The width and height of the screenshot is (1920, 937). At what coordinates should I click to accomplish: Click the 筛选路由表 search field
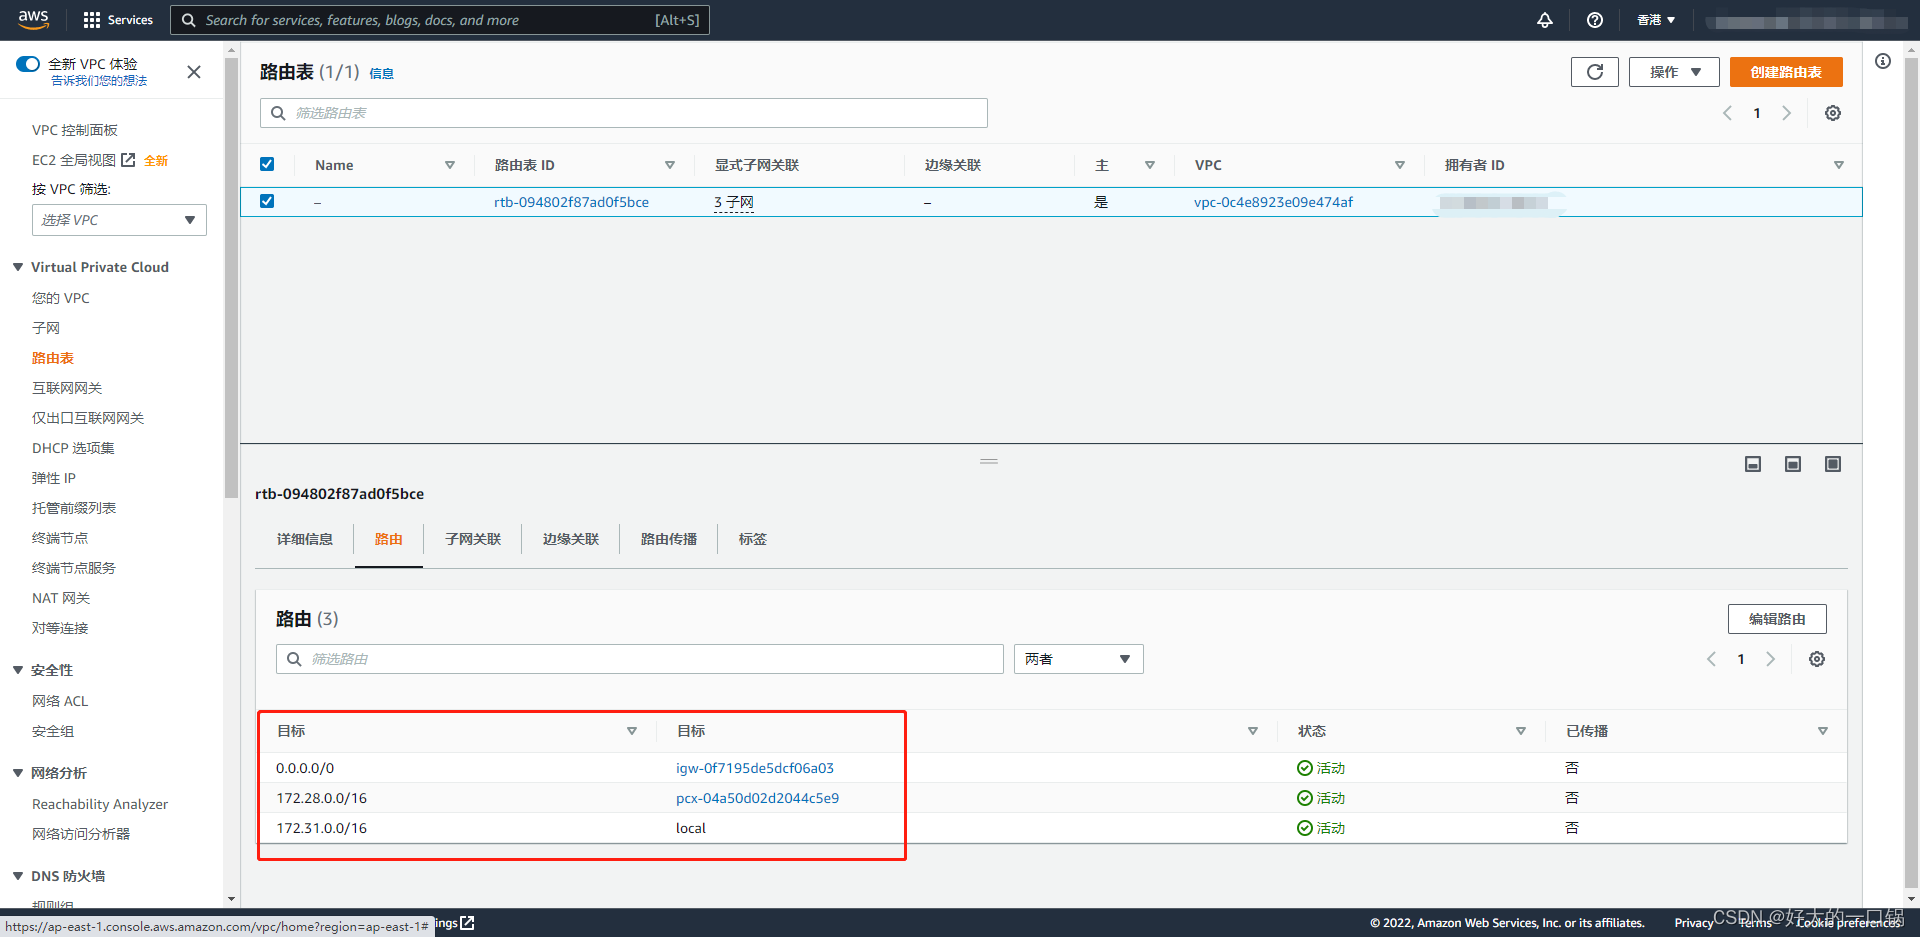coord(624,113)
